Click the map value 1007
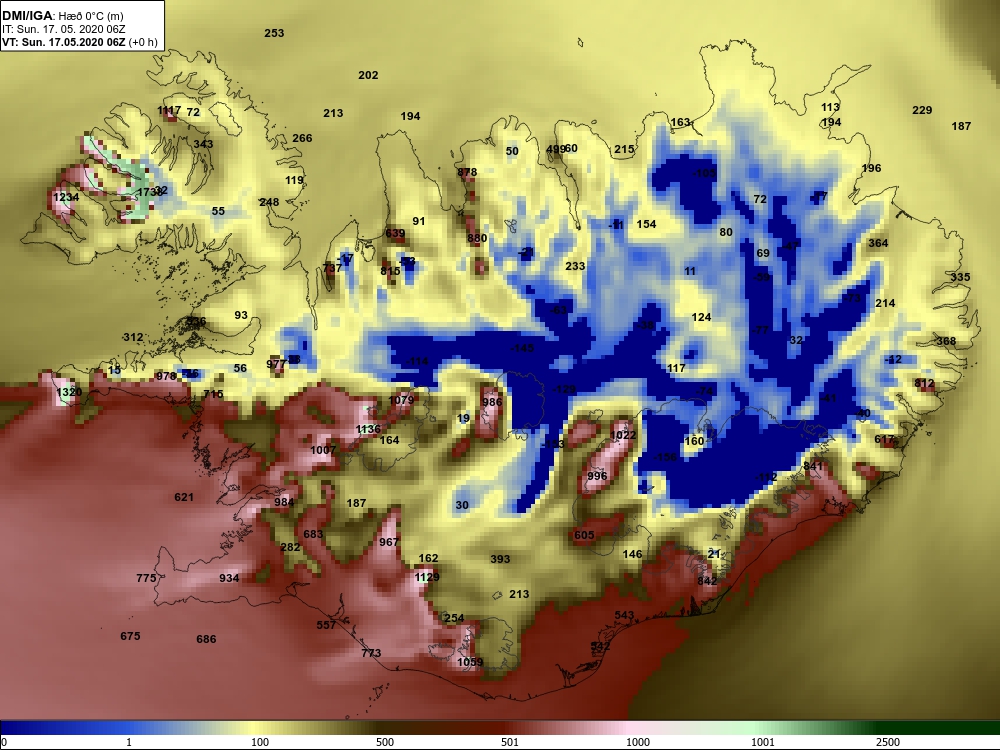The width and height of the screenshot is (1000, 750). 323,450
